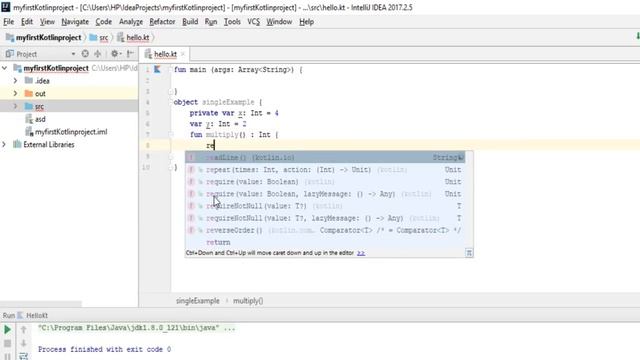Choose requireNotNull with lazyMessage suggestion
Viewport: 640px width, 360px height.
tap(325, 218)
